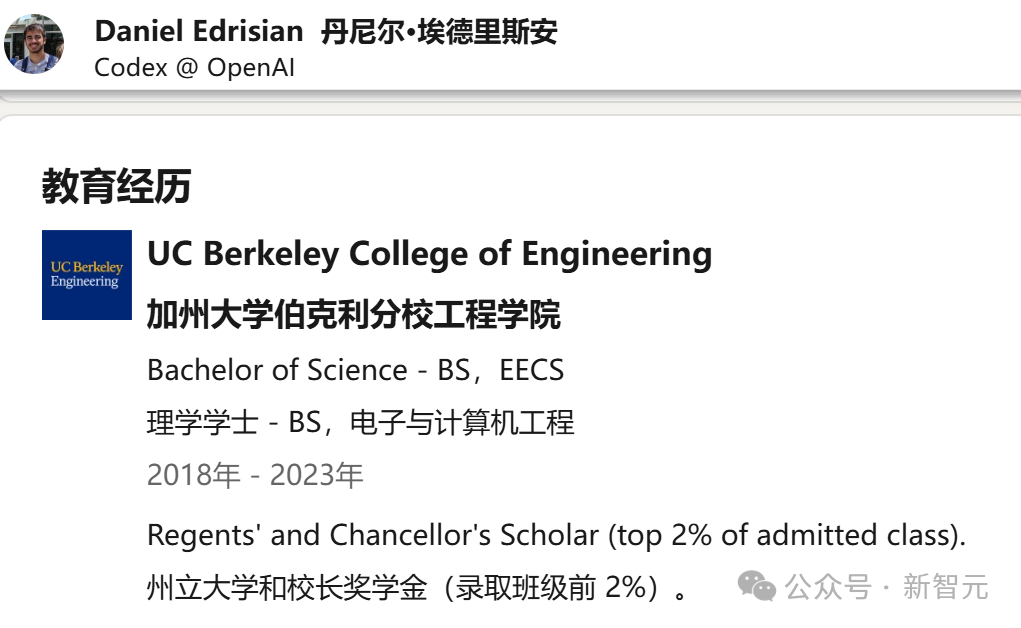The width and height of the screenshot is (1021, 628).
Task: Click the 2018年 start year
Action: pos(193,475)
